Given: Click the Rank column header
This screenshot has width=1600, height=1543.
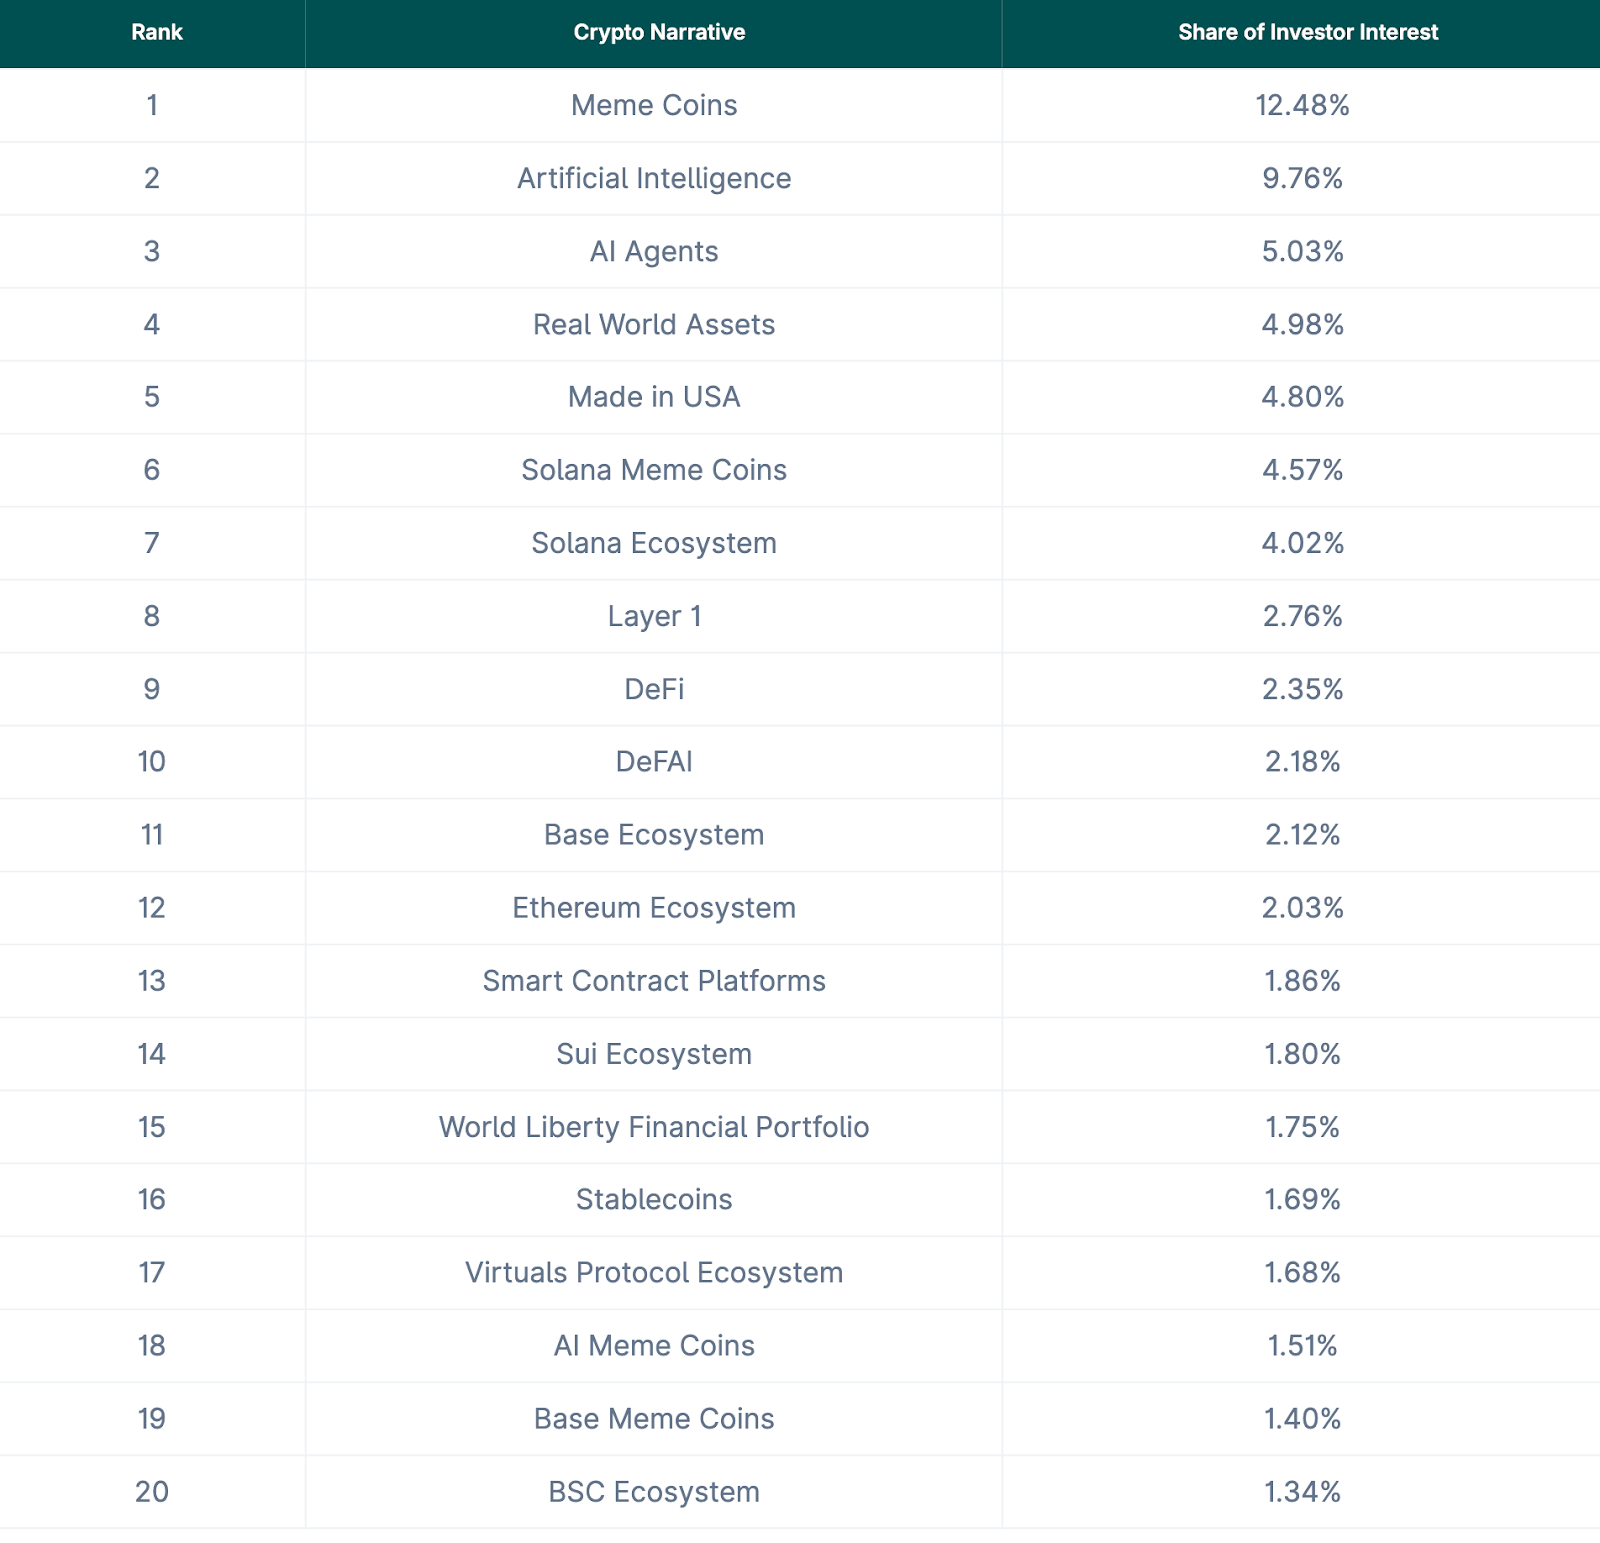Looking at the screenshot, I should point(157,32).
